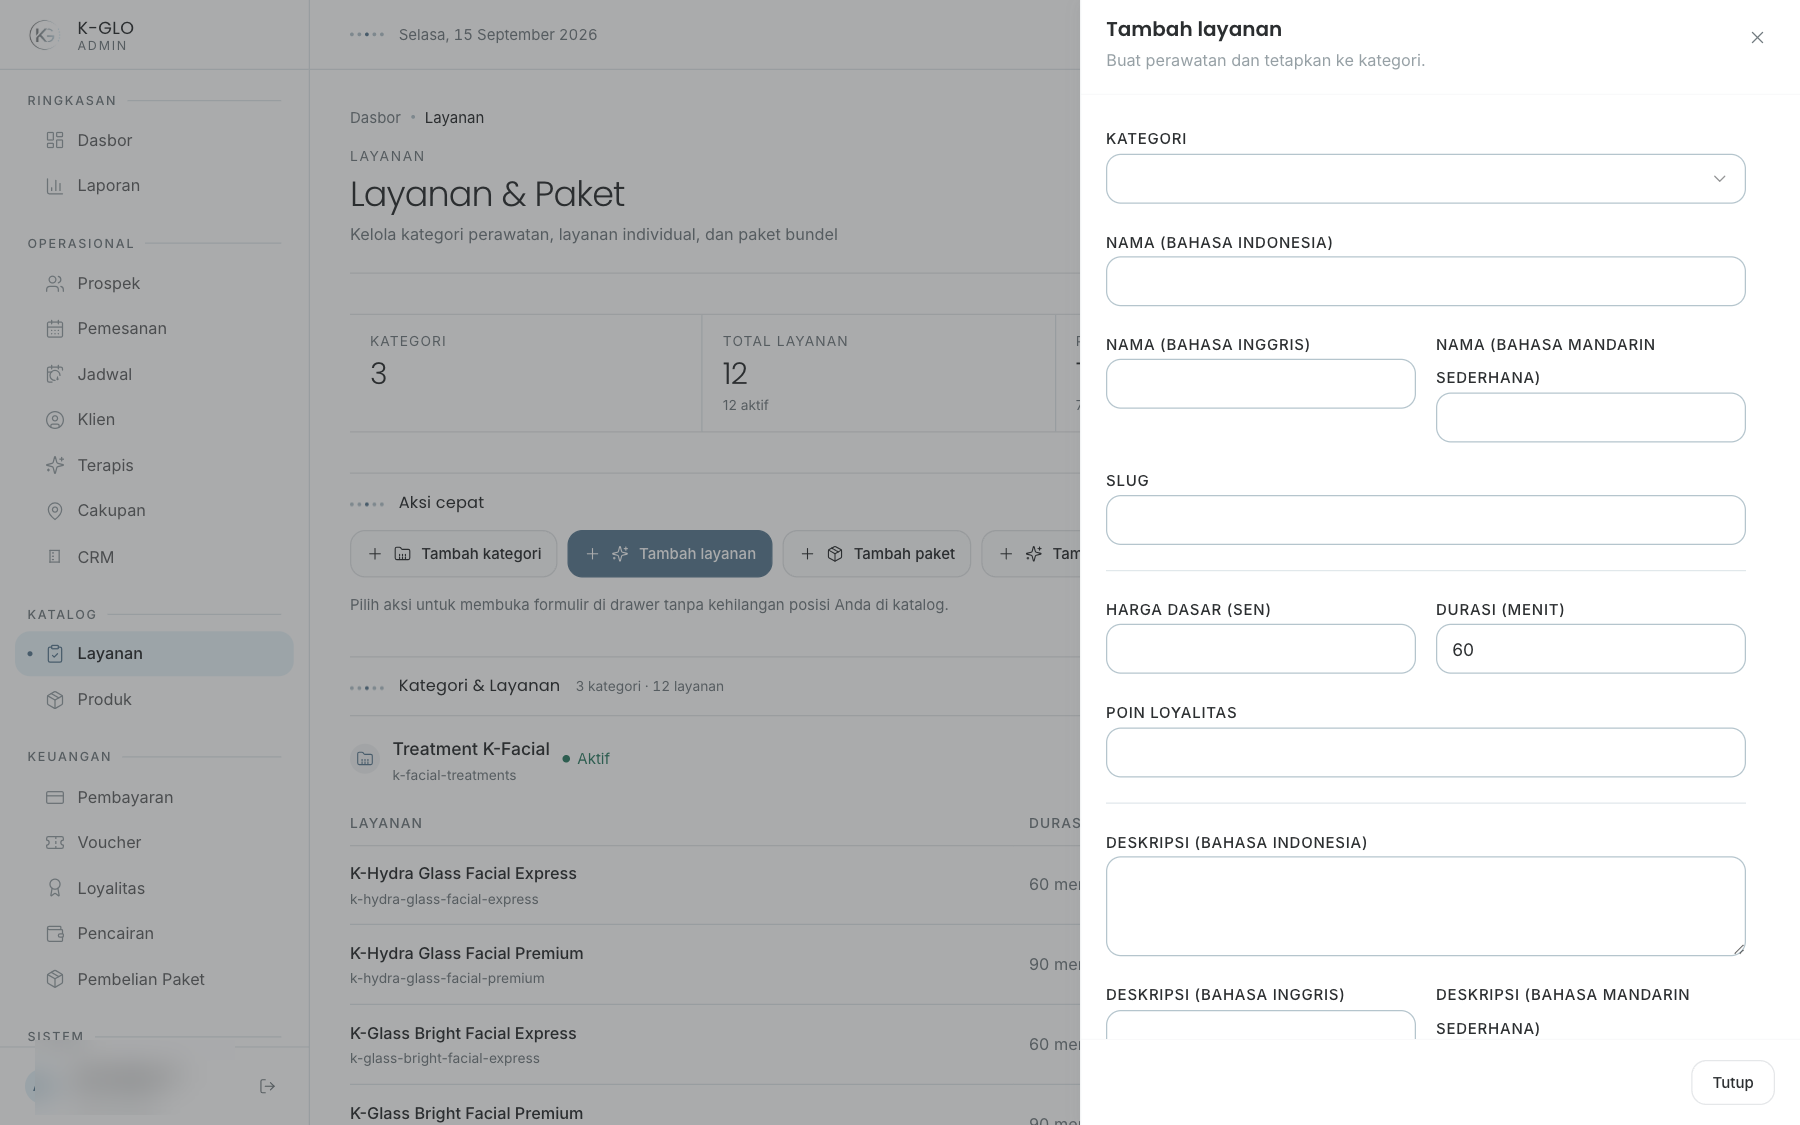Click into the Slug input field
This screenshot has width=1800, height=1125.
coord(1425,520)
